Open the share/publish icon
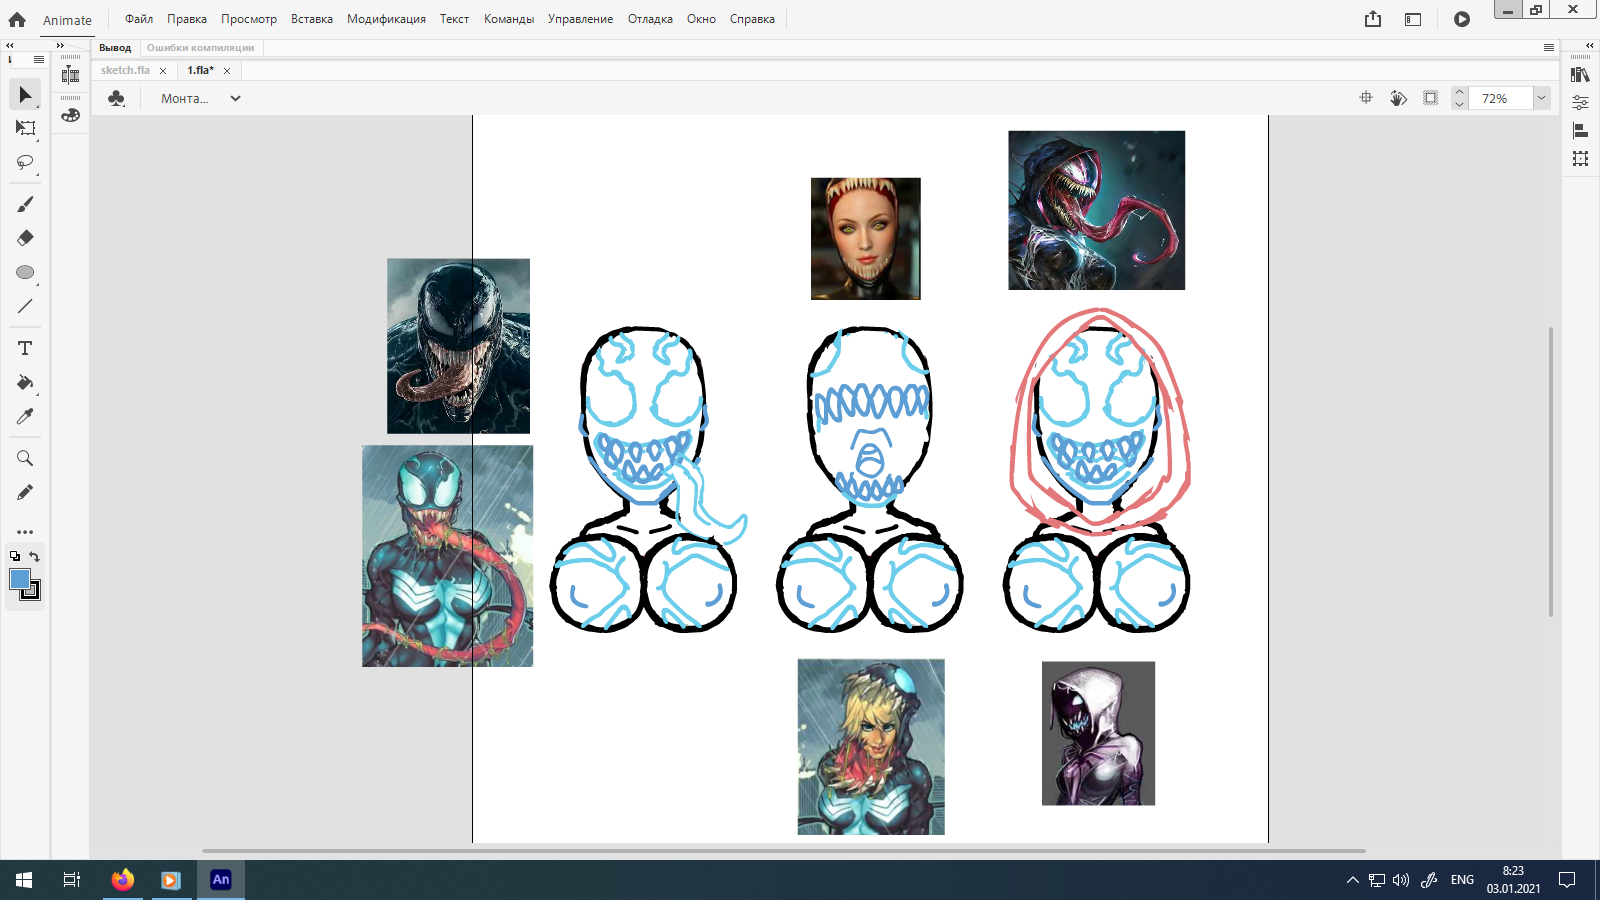 pyautogui.click(x=1373, y=19)
